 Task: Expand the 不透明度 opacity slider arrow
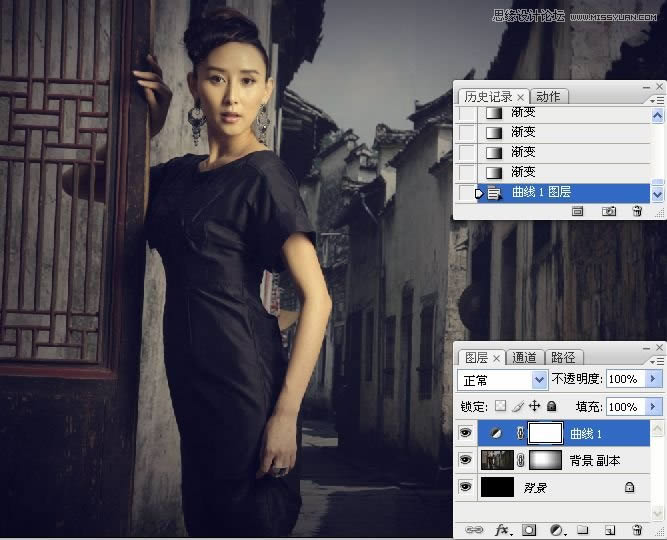click(654, 380)
